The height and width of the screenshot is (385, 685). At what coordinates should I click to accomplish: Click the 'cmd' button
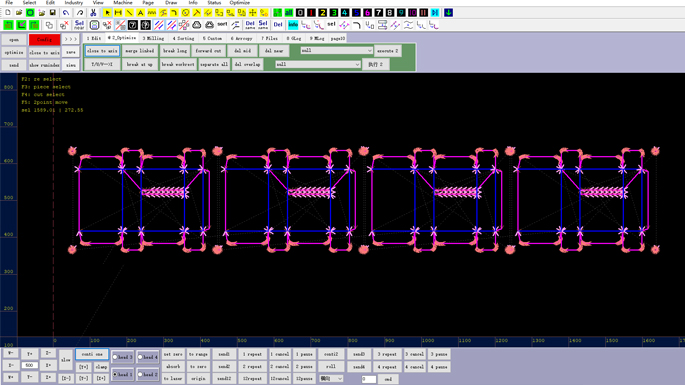[x=388, y=379]
